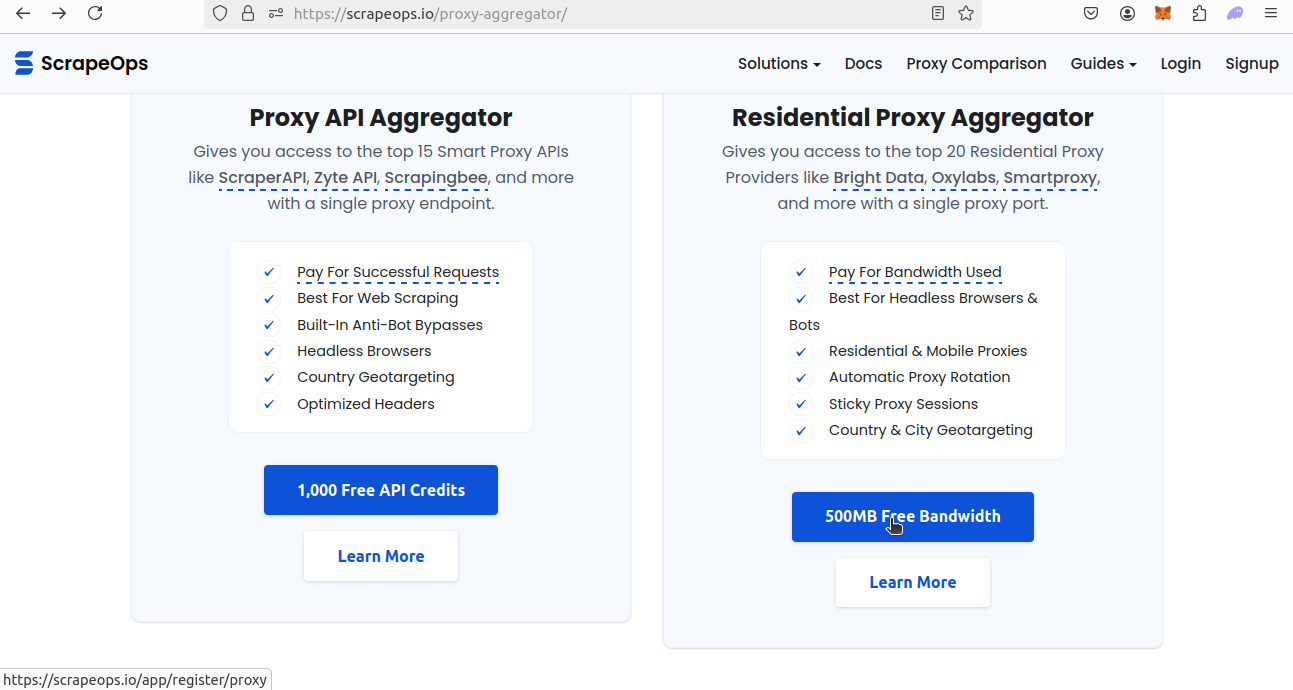Click Automatic Proxy Rotation text

(x=920, y=377)
